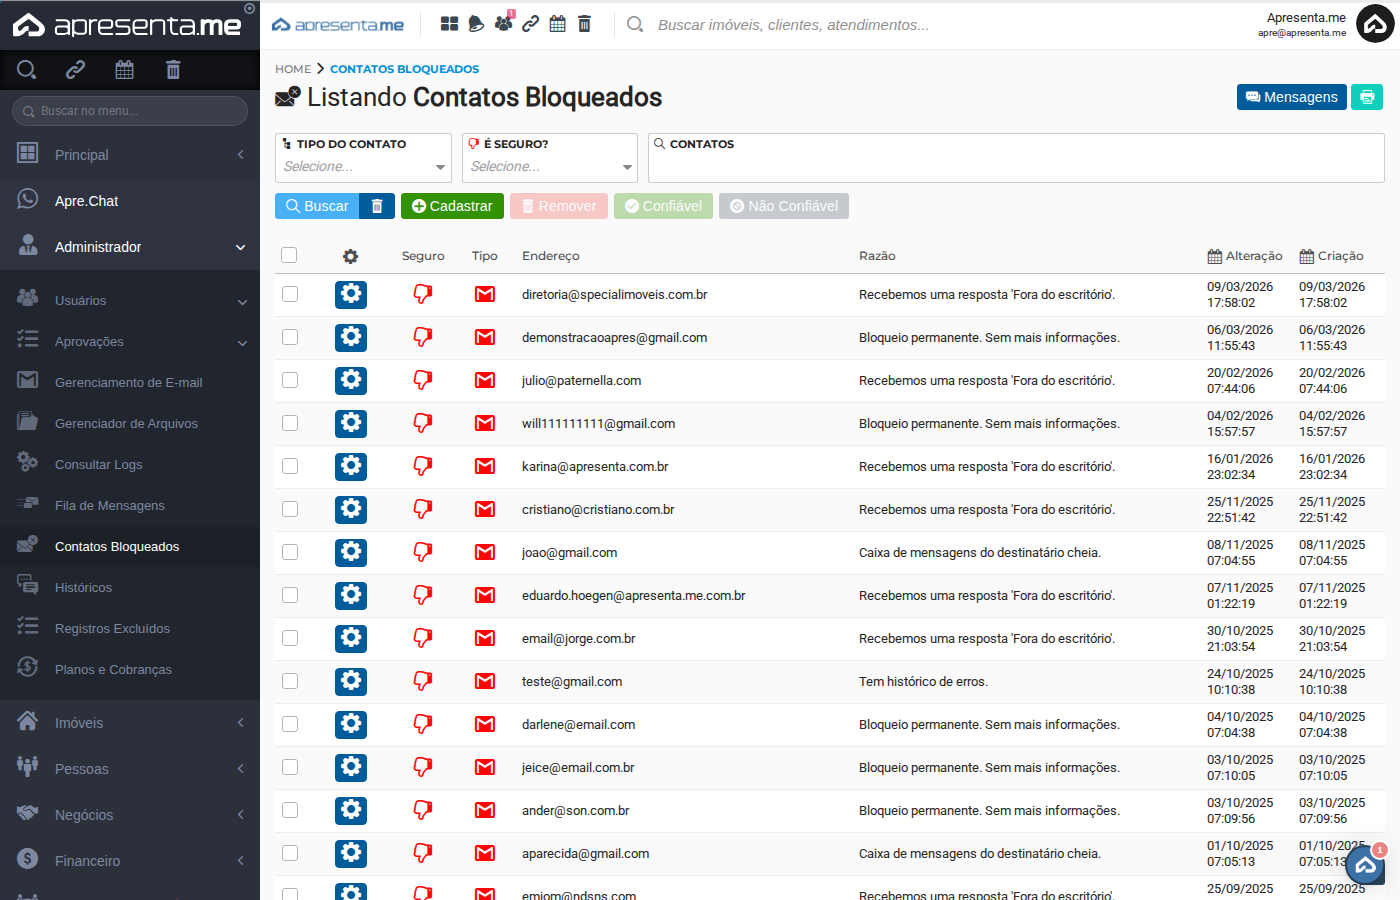Viewport: 1400px width, 900px height.
Task: Select the checkbox next to karina@apresenta.com.br
Action: [289, 466]
